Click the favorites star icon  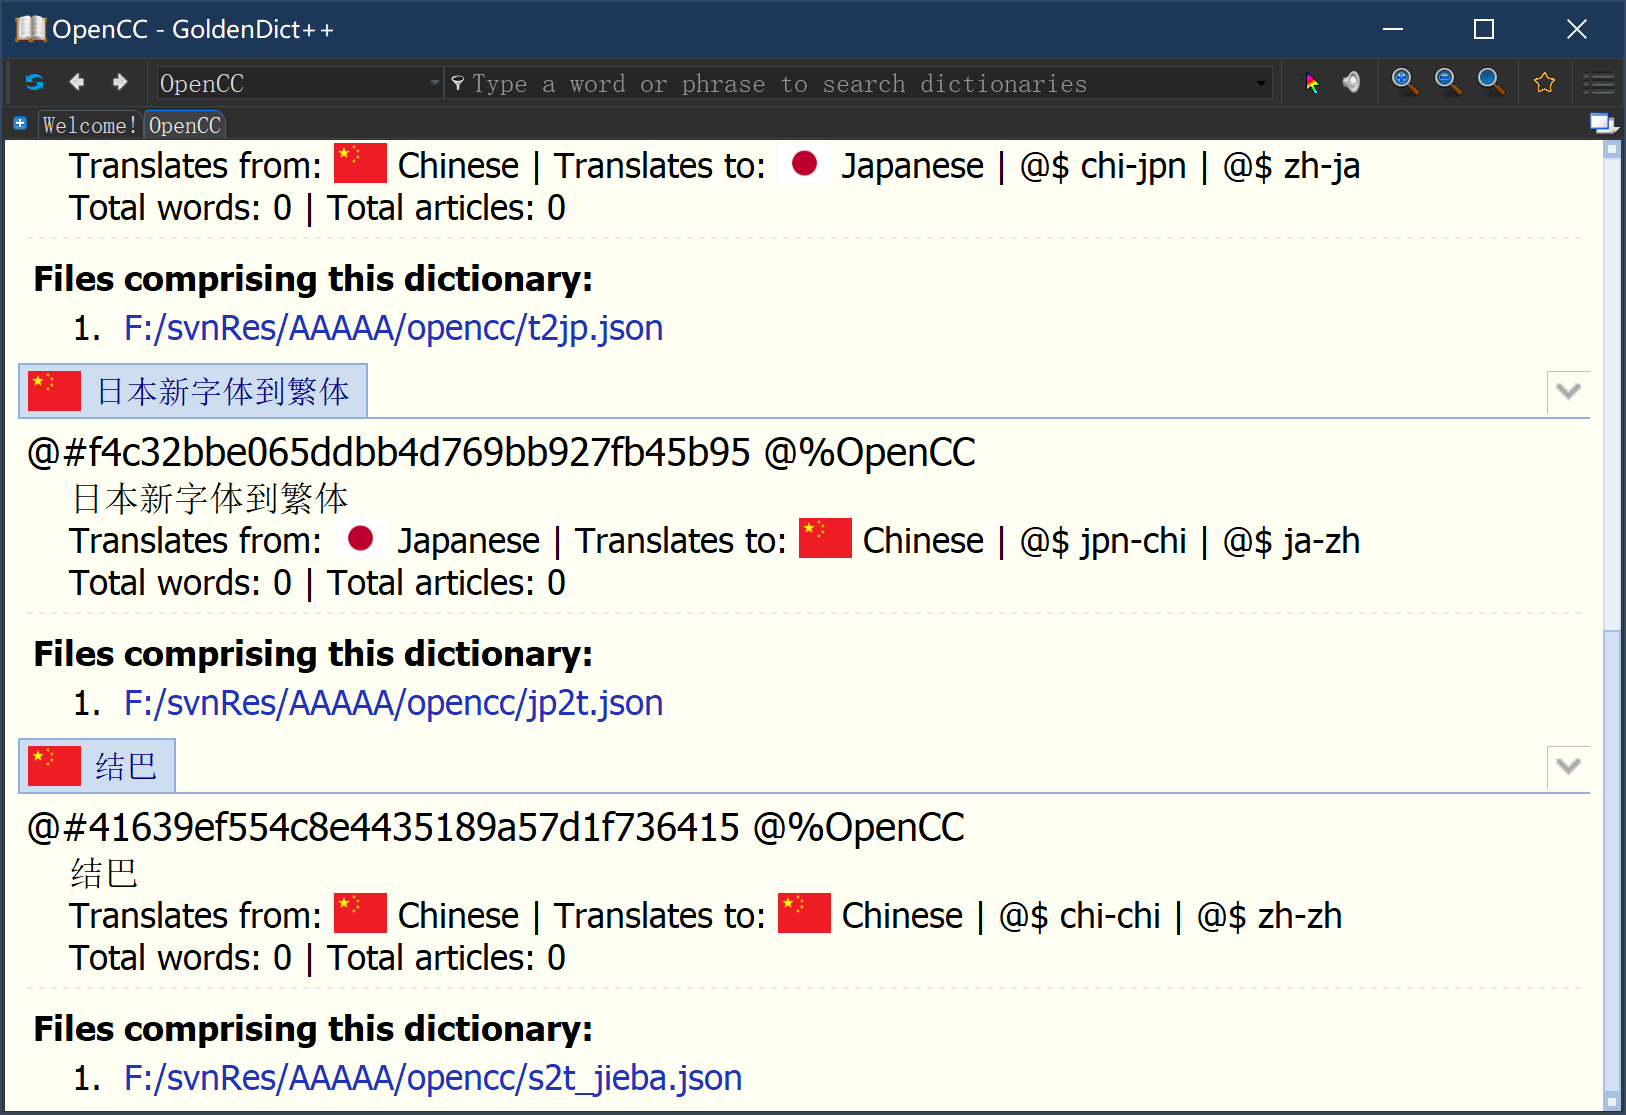point(1544,83)
